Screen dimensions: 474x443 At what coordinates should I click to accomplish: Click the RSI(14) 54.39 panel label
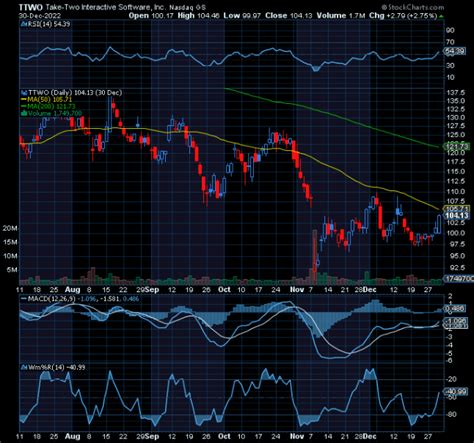(x=49, y=24)
